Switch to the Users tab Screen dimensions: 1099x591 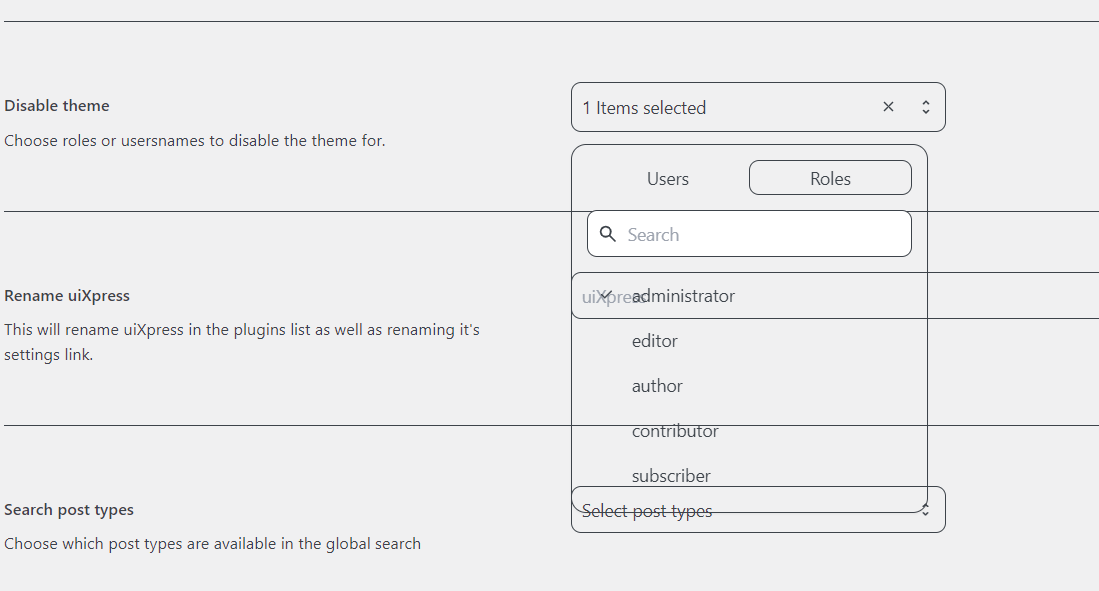[667, 179]
